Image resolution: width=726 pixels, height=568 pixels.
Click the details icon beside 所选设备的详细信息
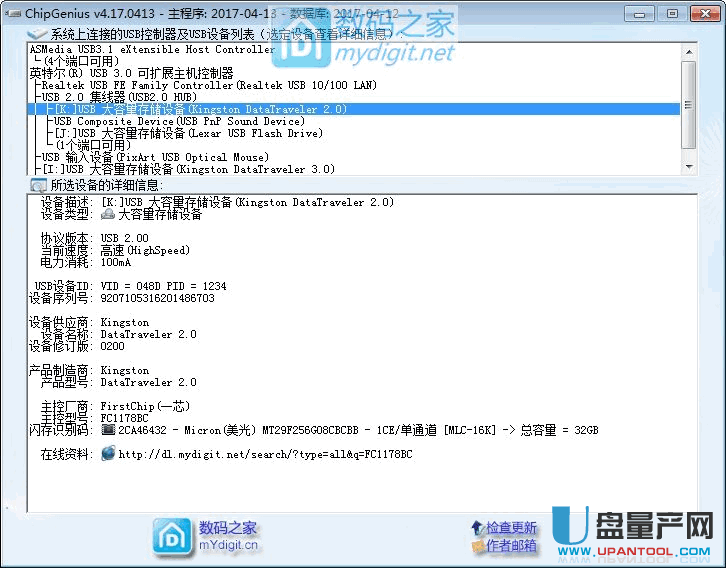38,185
